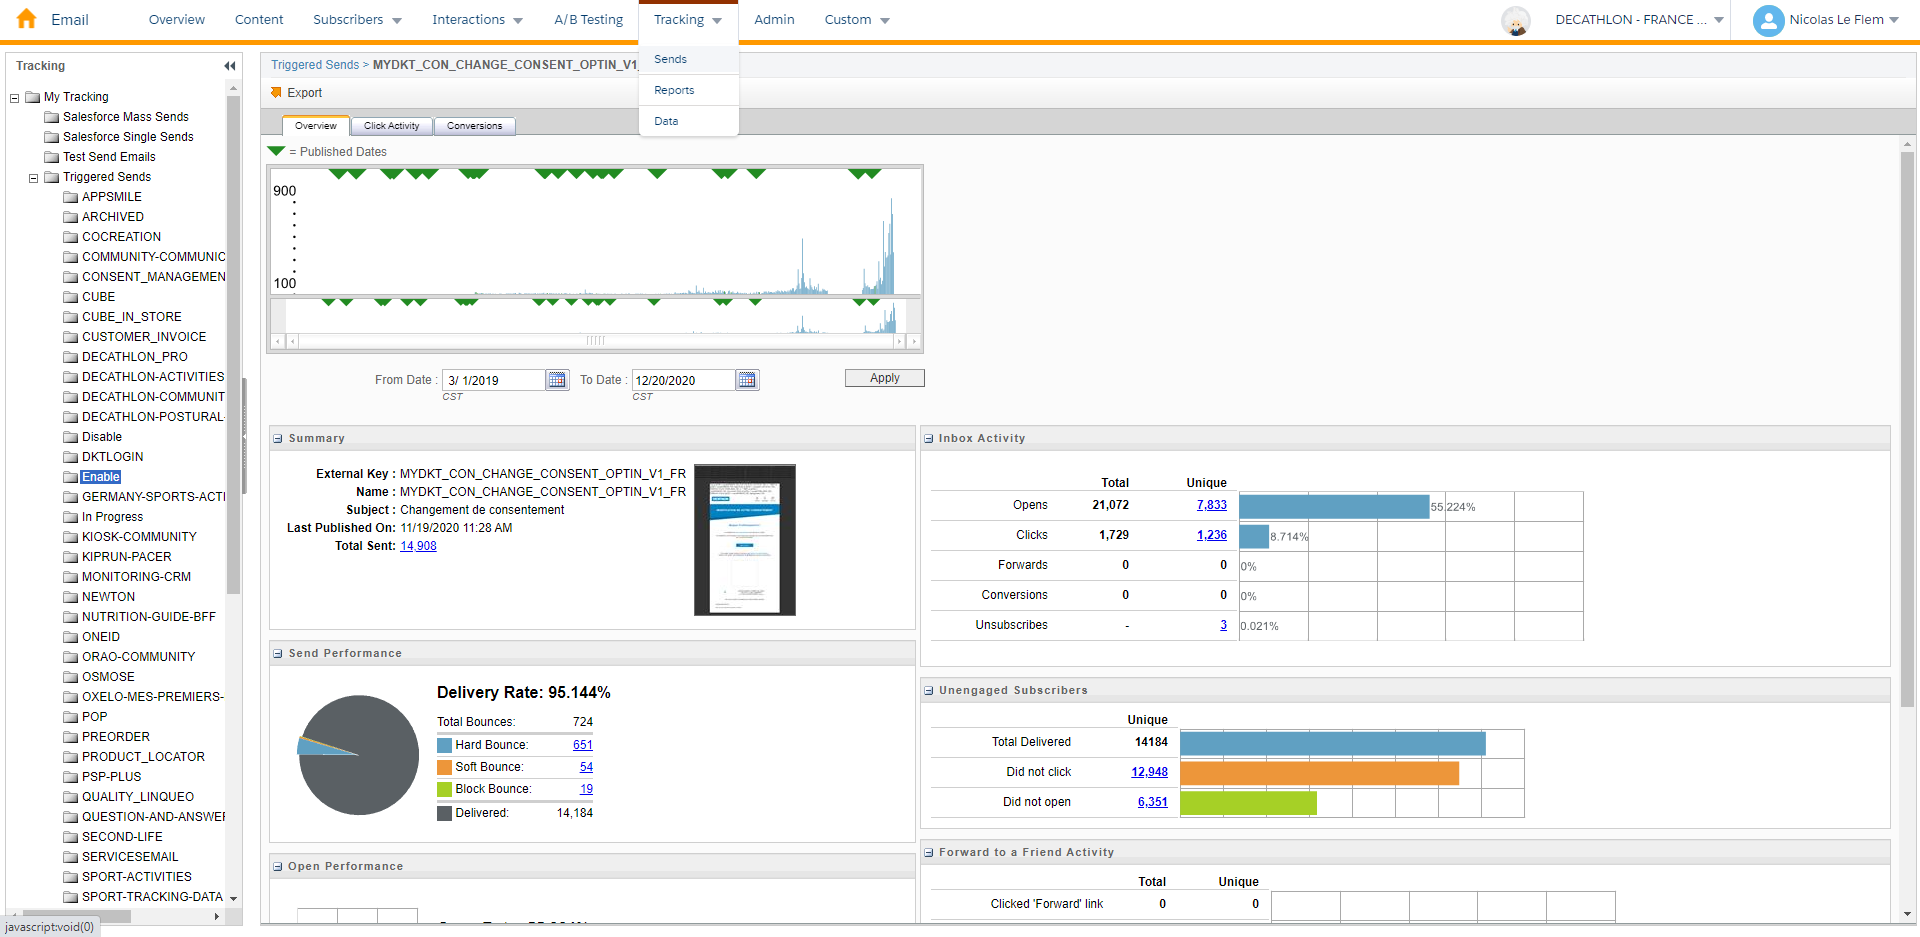Click the From Date input field
The width and height of the screenshot is (1920, 937).
(x=494, y=380)
